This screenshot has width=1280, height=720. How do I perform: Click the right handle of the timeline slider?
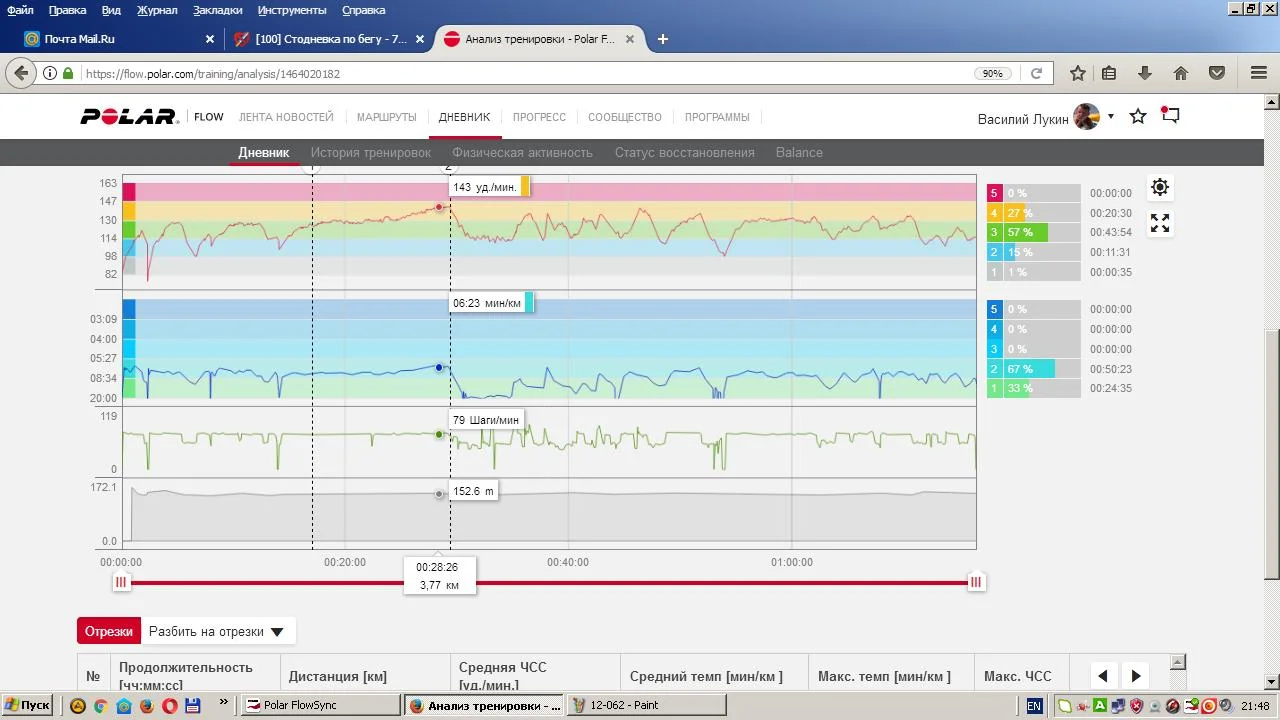click(976, 582)
